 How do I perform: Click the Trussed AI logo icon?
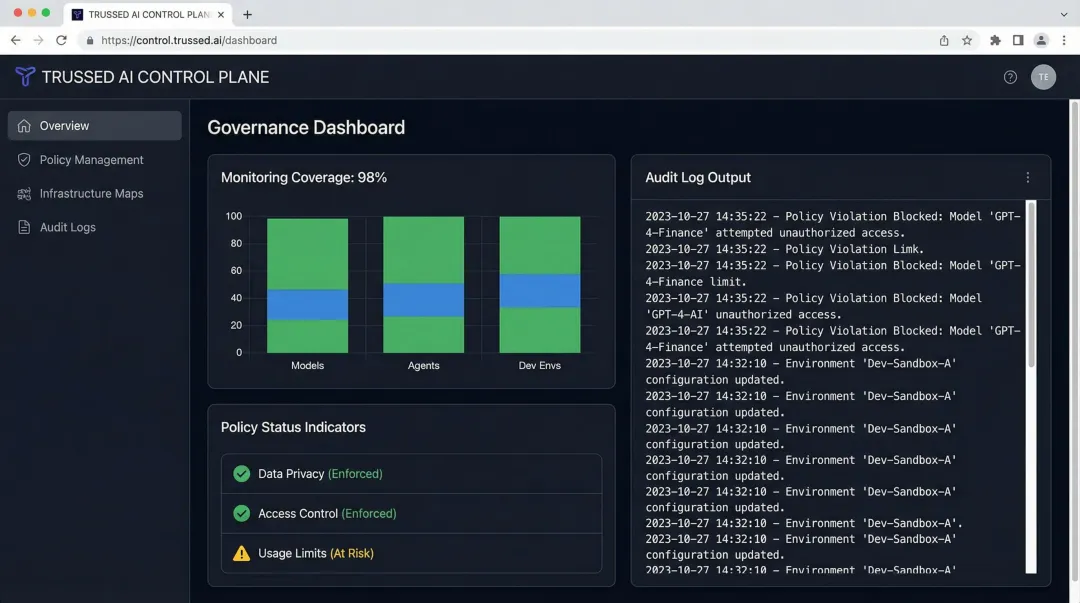24,76
